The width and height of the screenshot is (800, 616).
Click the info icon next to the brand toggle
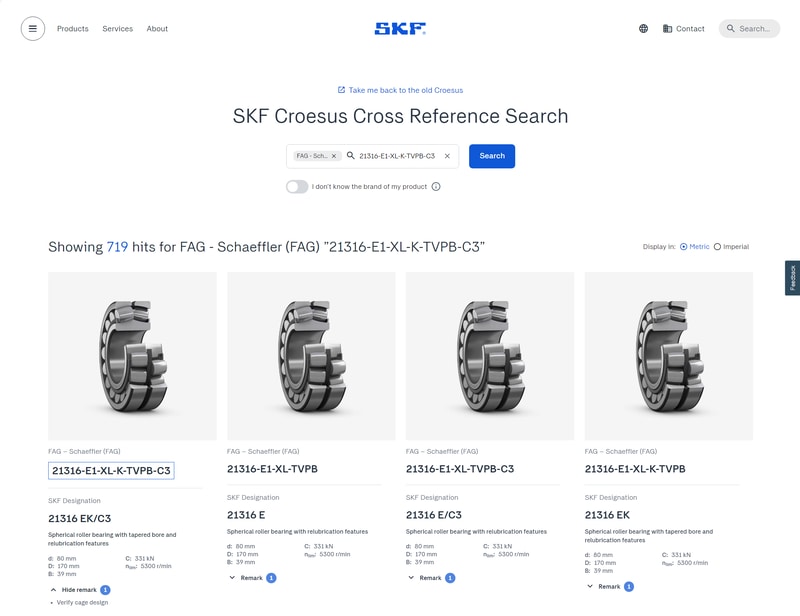click(x=436, y=186)
